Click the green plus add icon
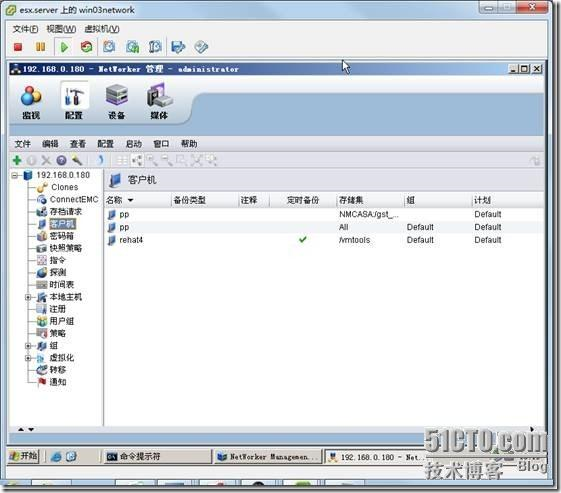 (17, 161)
